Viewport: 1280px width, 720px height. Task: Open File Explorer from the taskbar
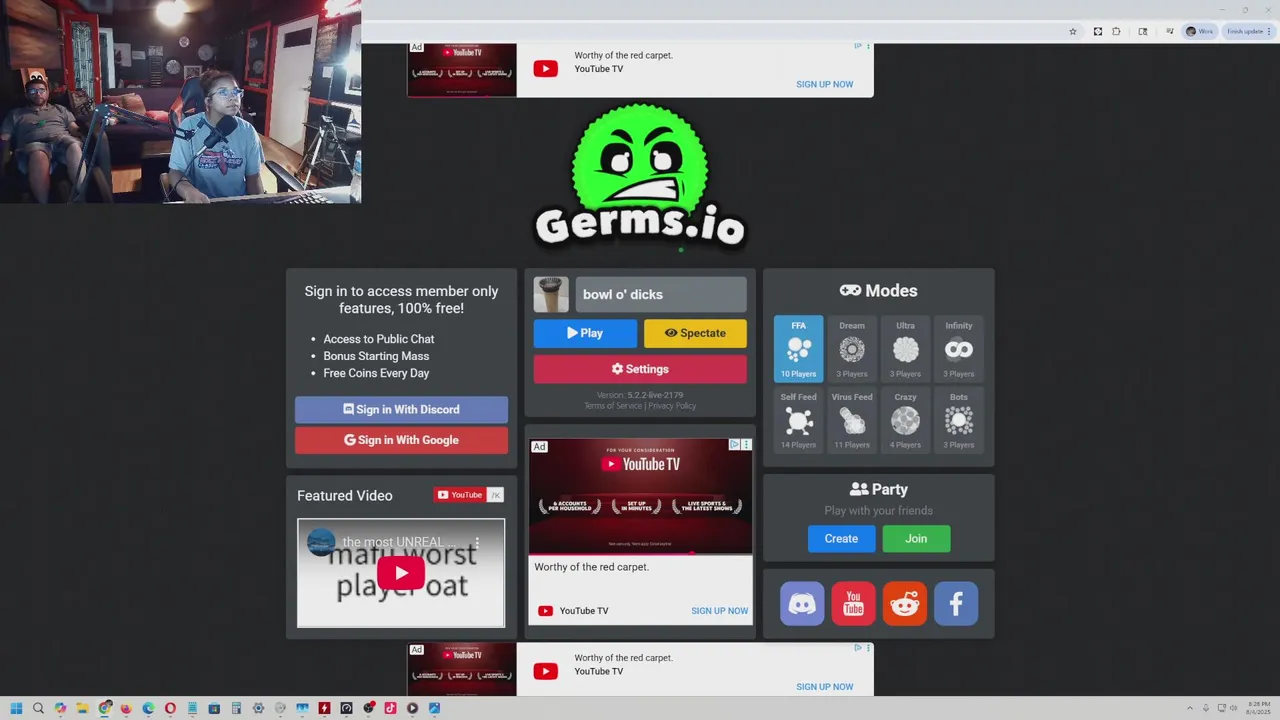click(83, 708)
